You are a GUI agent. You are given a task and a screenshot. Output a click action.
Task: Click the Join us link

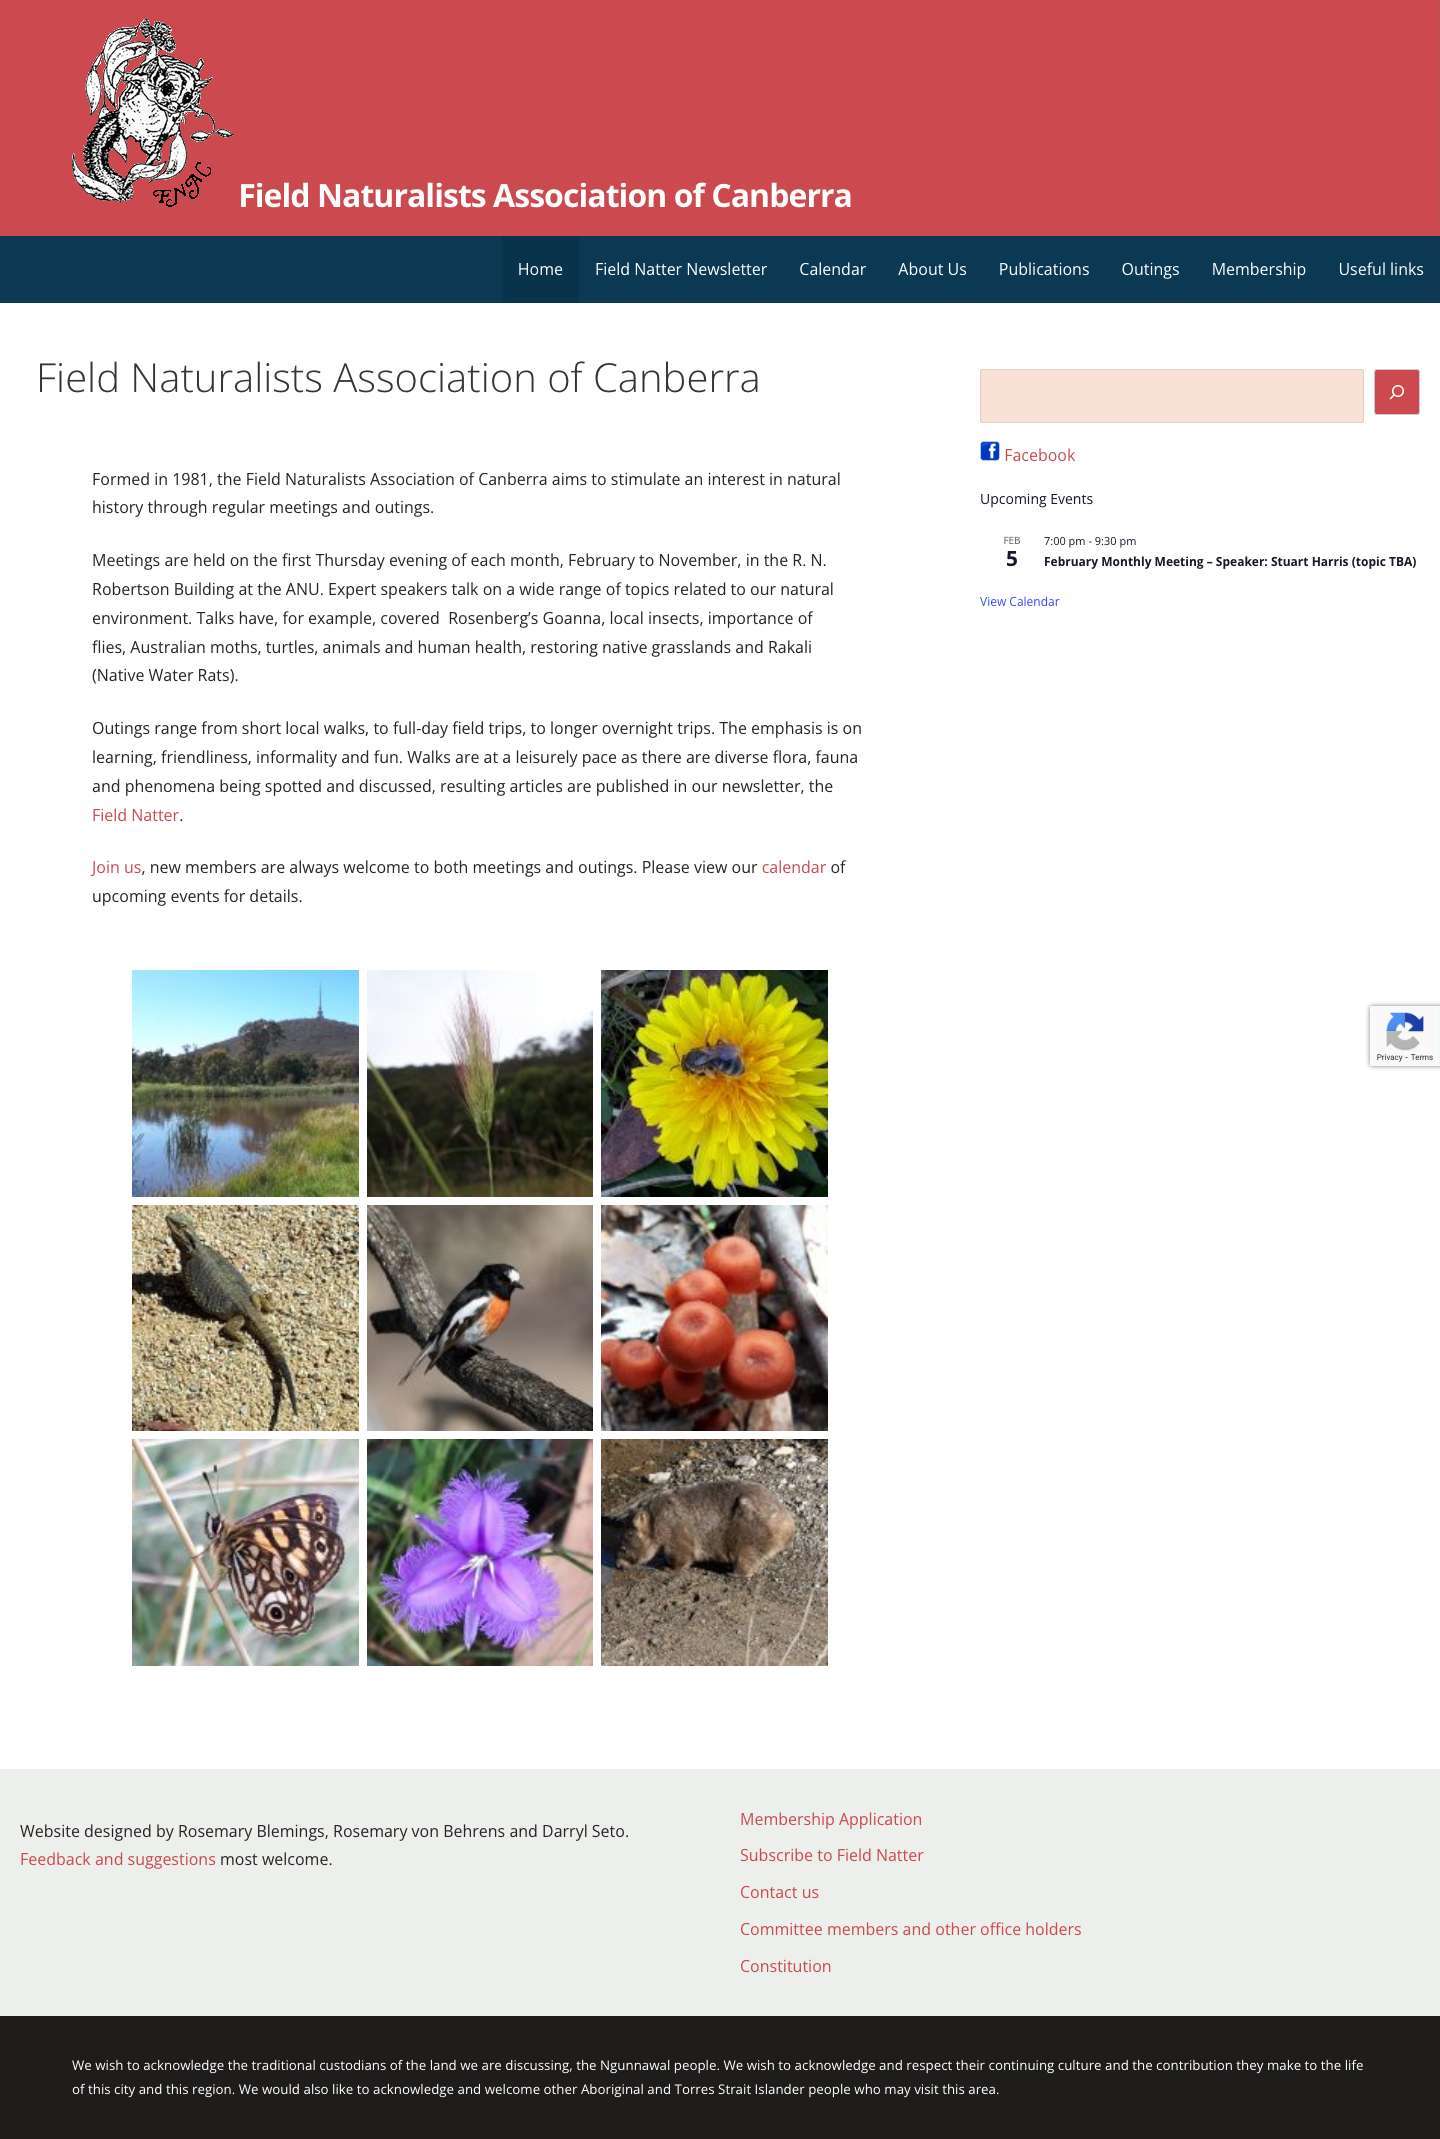pyautogui.click(x=115, y=867)
